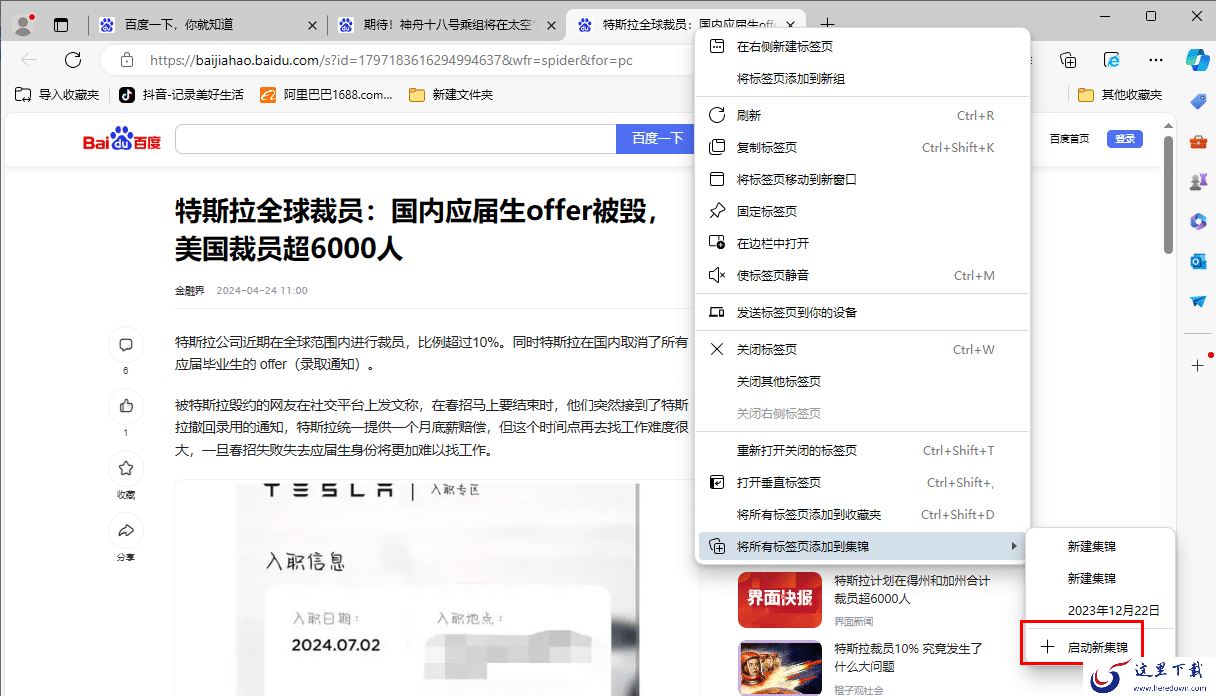Image resolution: width=1216 pixels, height=696 pixels.
Task: Select 将标签页移动到新窗口
Action: (862, 180)
